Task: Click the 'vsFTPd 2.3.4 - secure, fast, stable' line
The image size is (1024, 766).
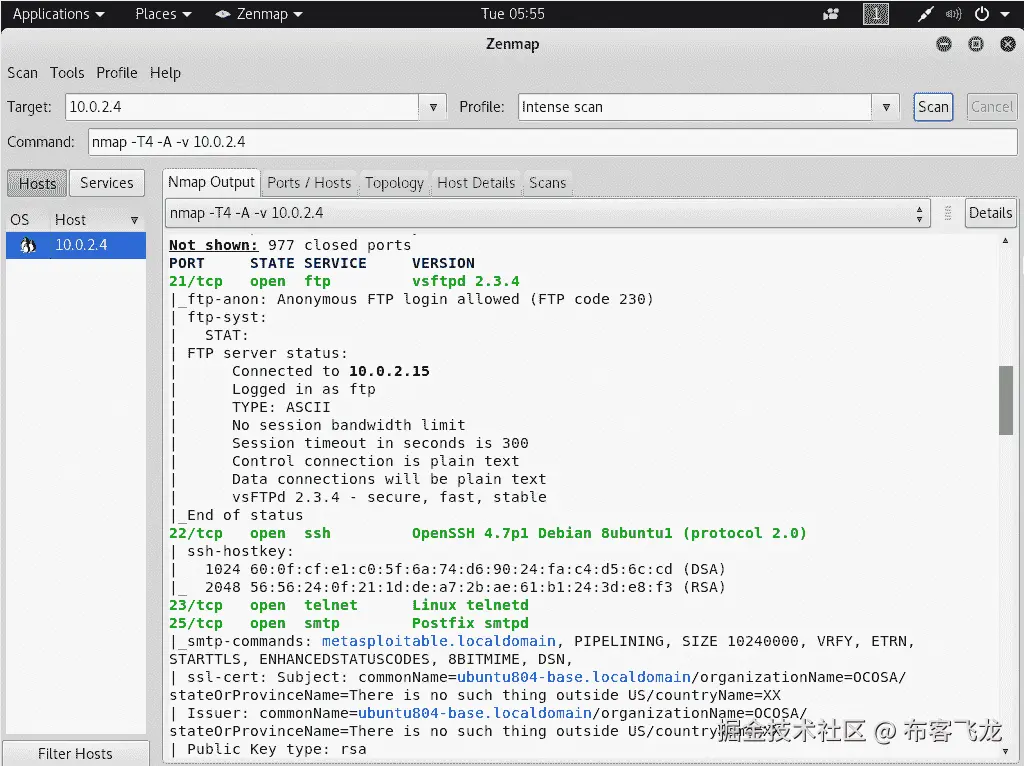Action: (x=389, y=497)
